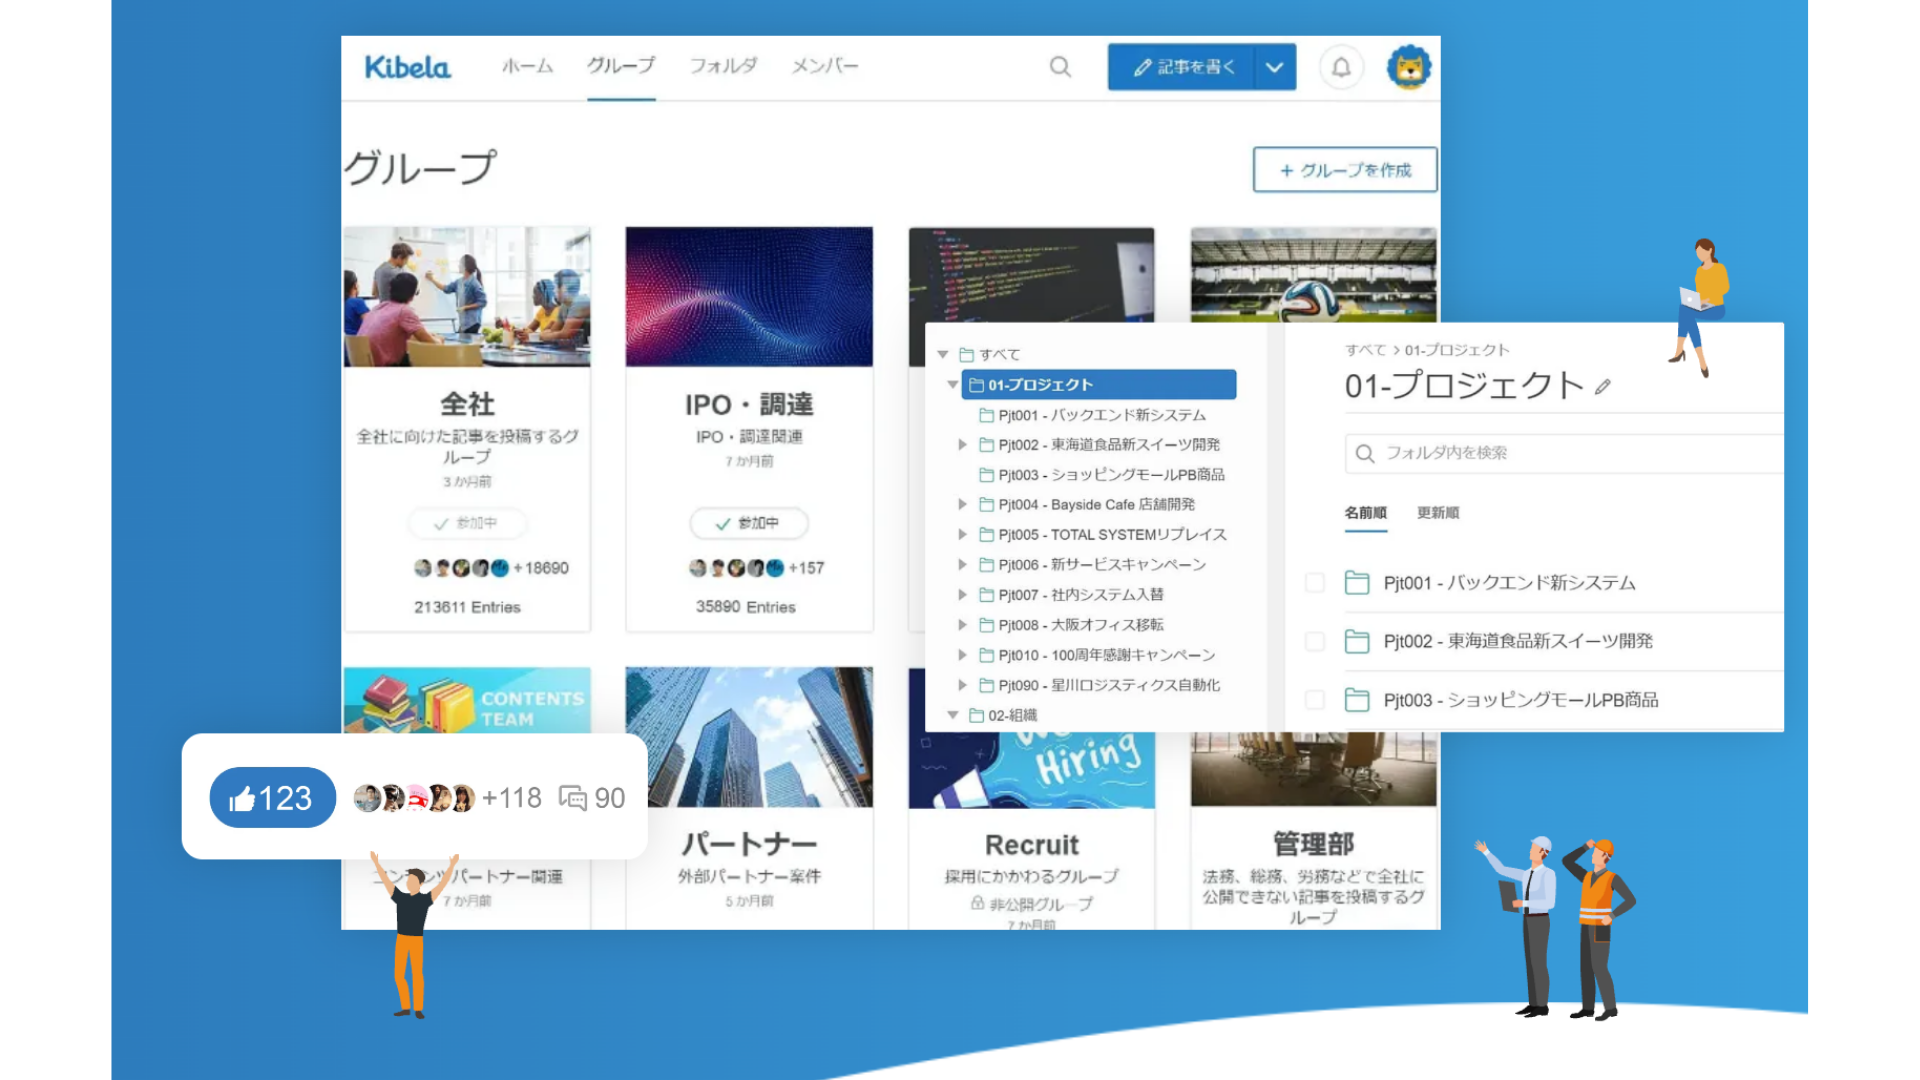
Task: Click the Kibela logo
Action: click(406, 67)
